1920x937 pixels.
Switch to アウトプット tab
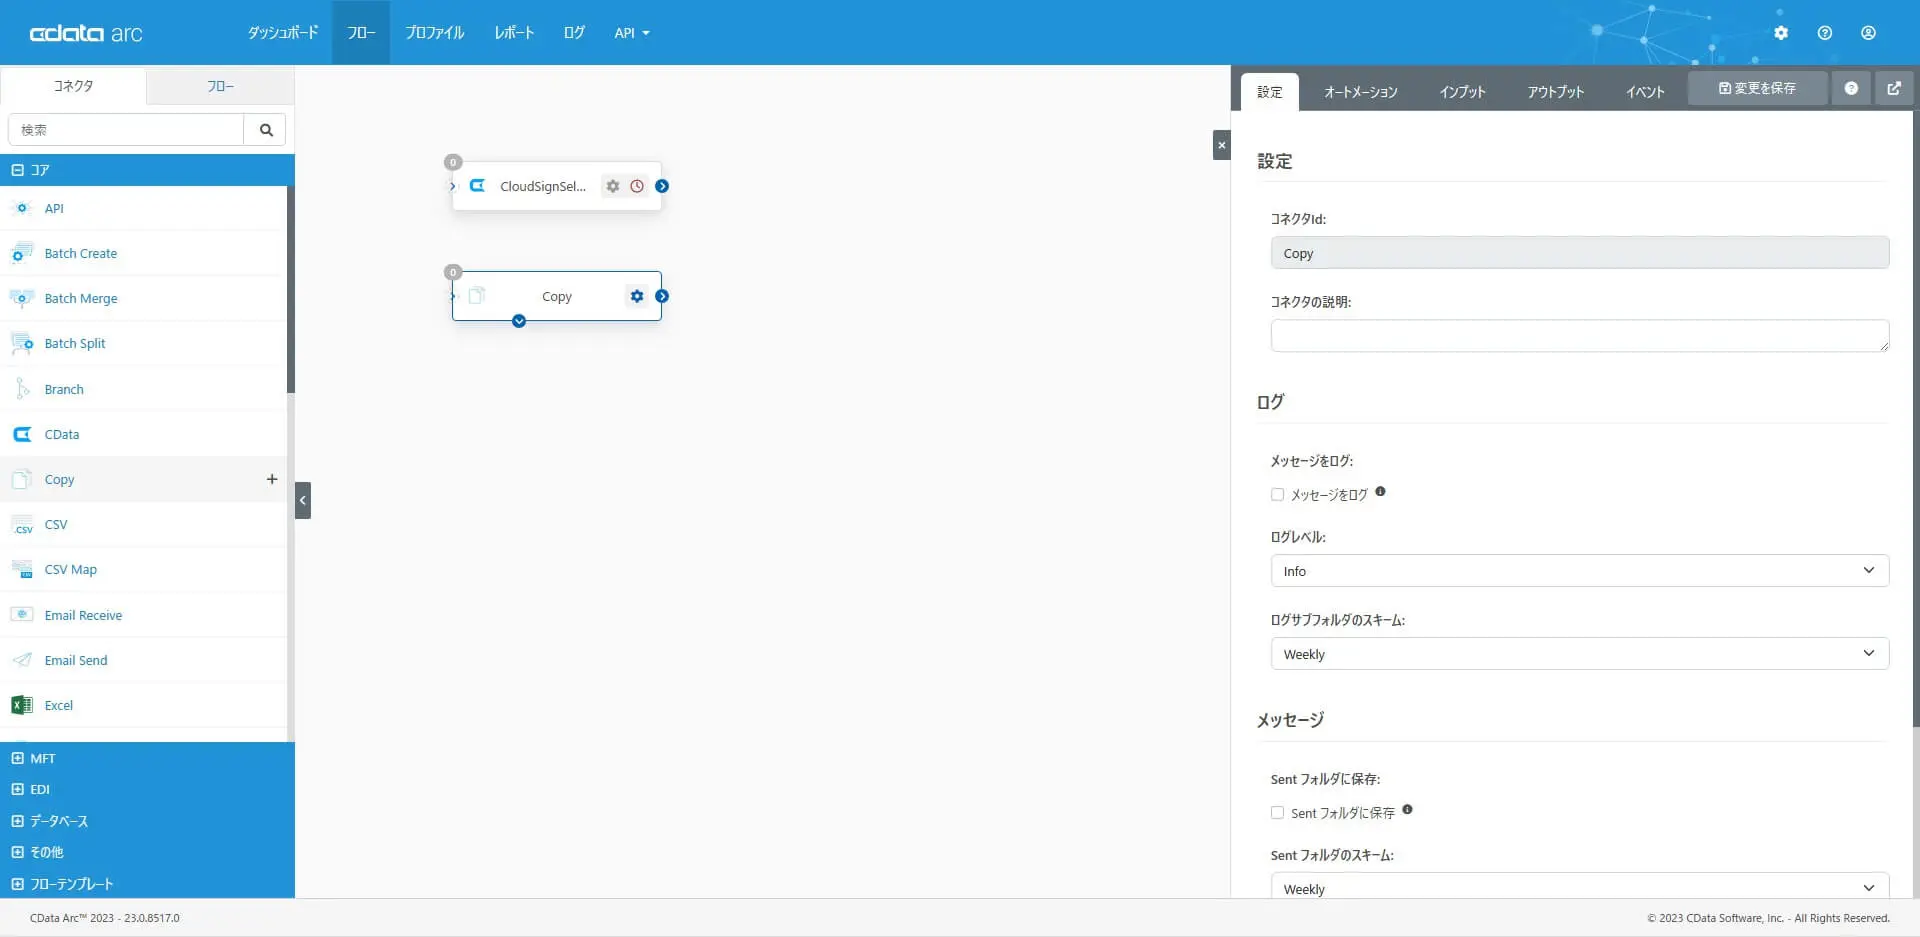click(x=1555, y=92)
